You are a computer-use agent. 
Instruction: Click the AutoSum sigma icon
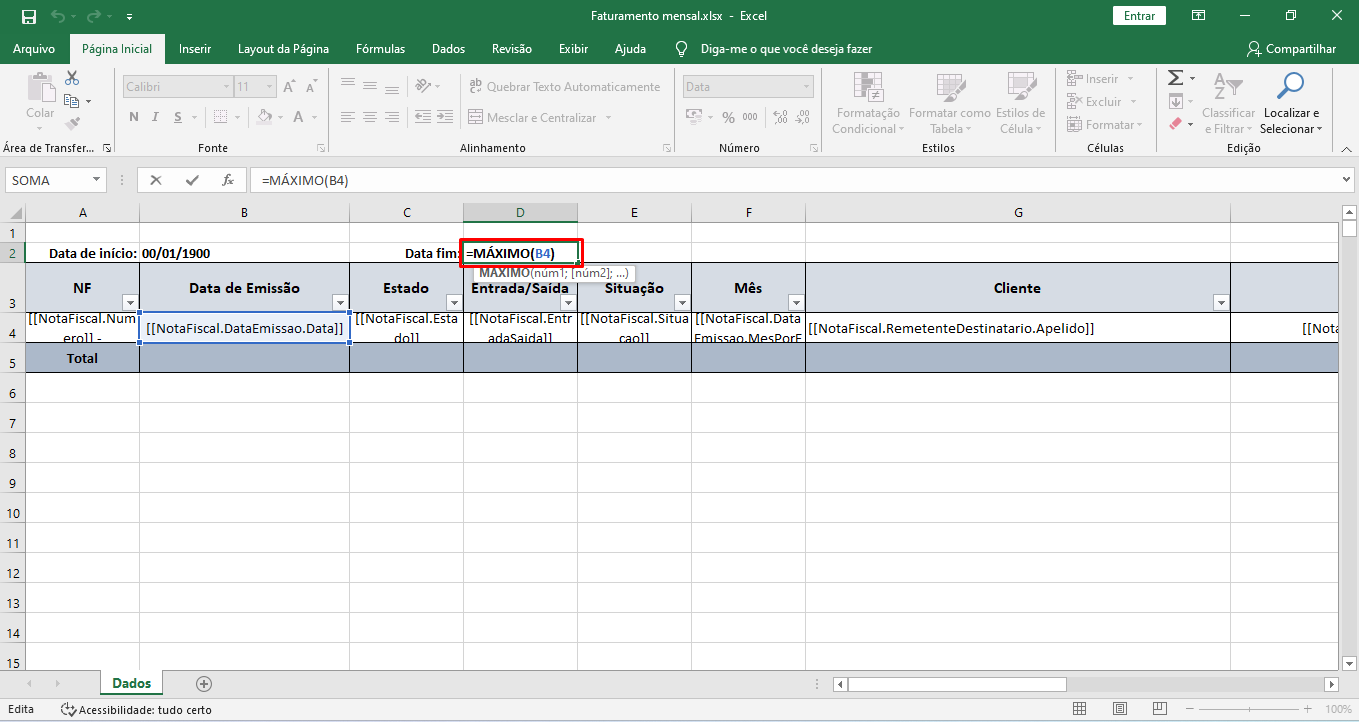click(x=1176, y=78)
